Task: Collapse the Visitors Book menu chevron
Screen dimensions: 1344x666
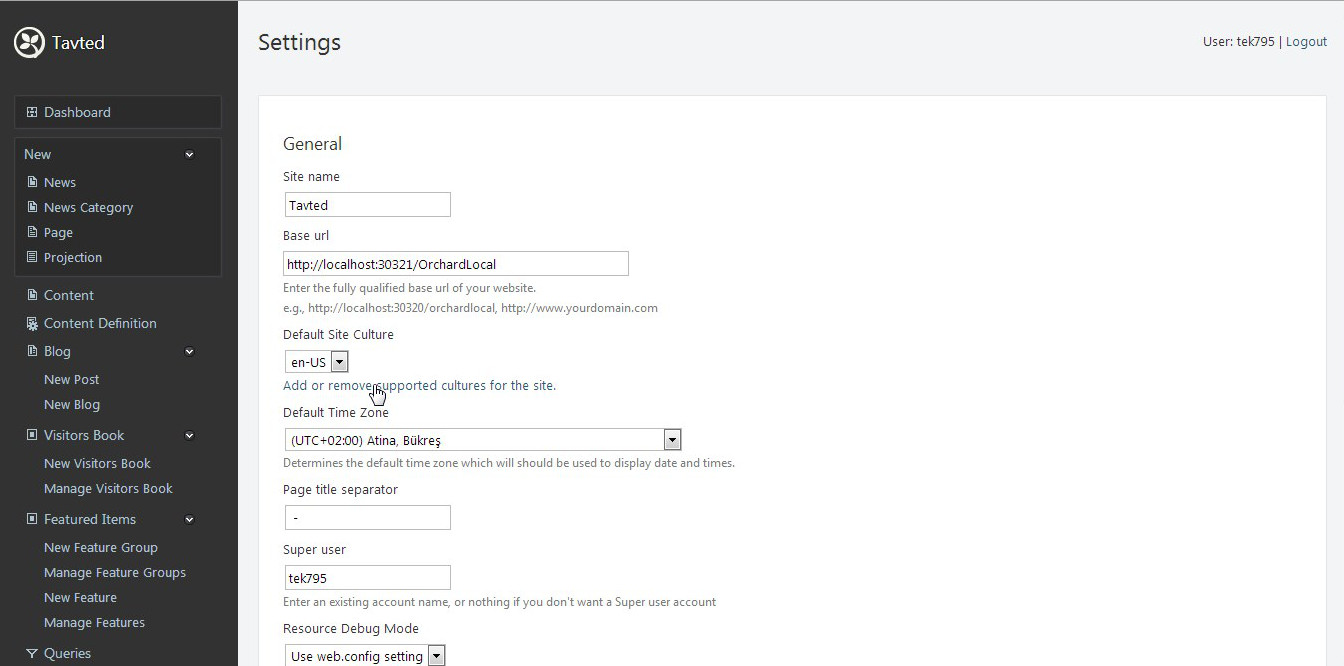Action: tap(189, 435)
